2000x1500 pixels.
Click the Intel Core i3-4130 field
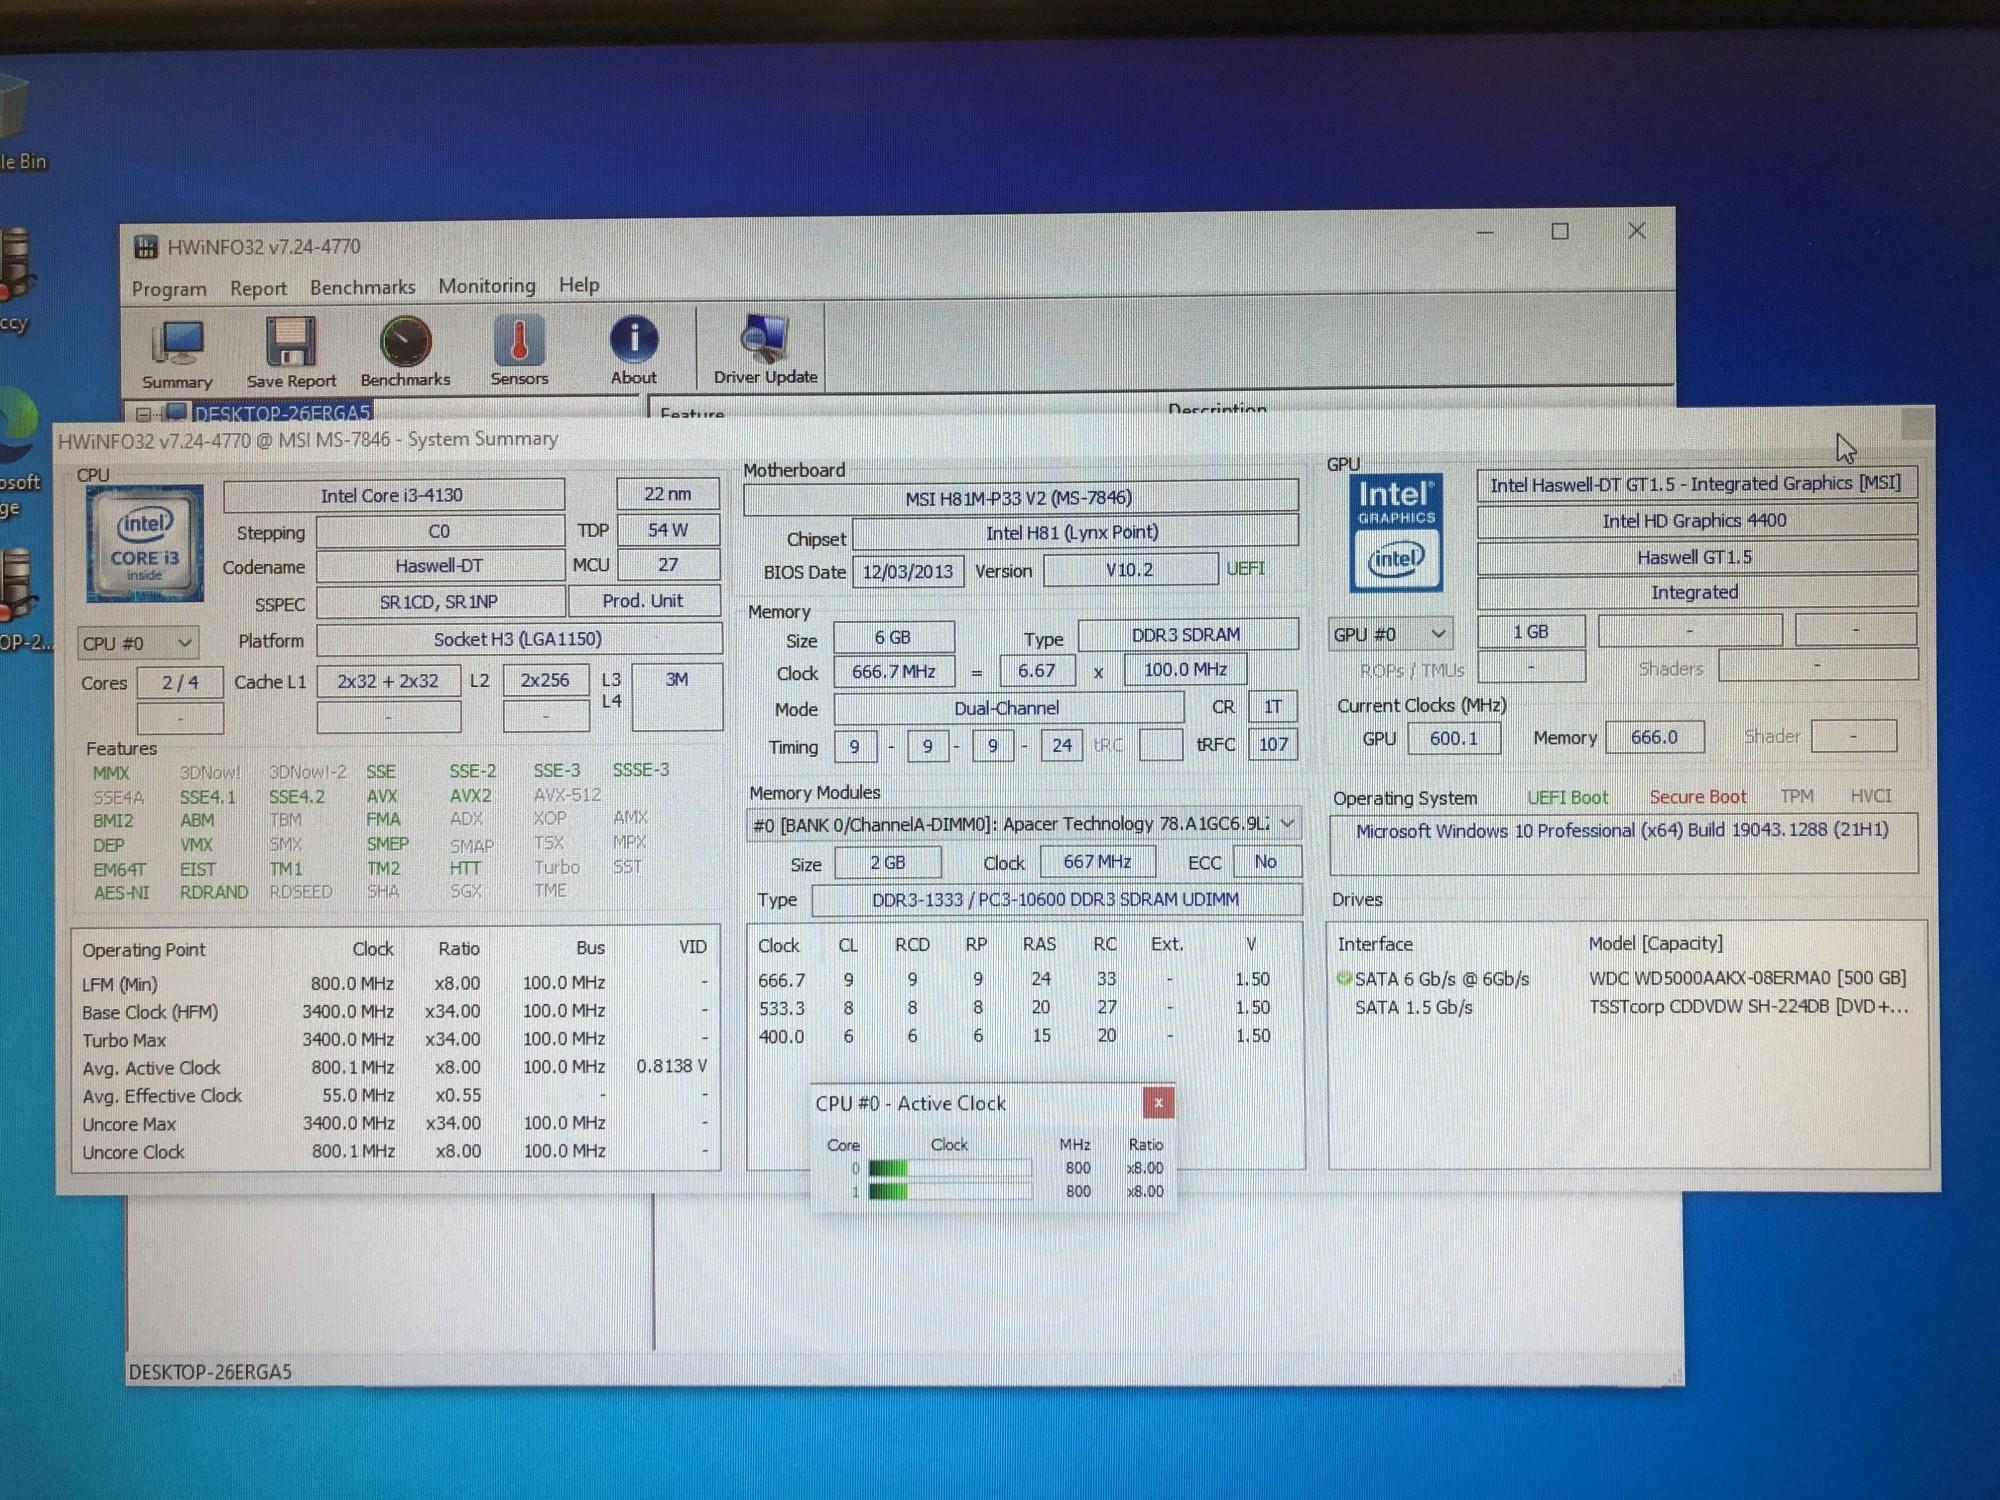[x=393, y=495]
